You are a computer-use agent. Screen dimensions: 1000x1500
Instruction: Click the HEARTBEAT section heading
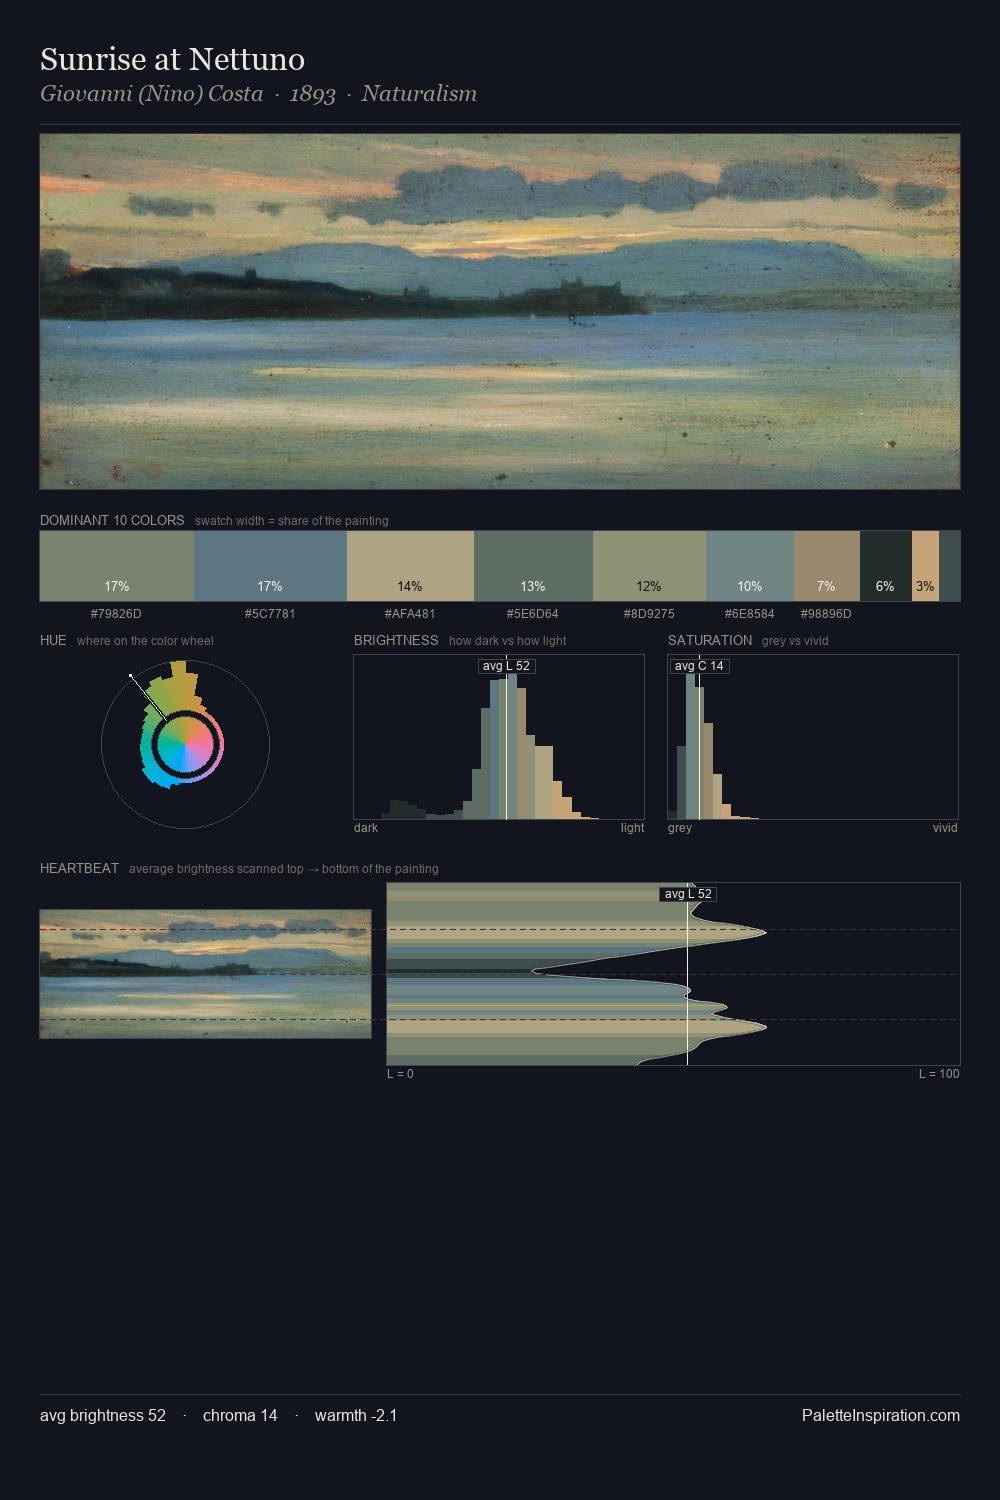point(79,869)
